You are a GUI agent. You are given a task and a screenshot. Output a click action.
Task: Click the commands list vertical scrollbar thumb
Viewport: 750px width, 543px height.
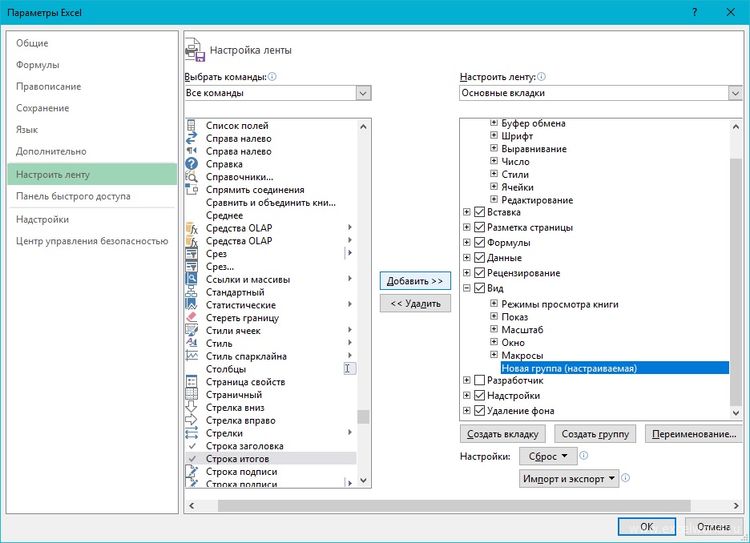point(363,417)
